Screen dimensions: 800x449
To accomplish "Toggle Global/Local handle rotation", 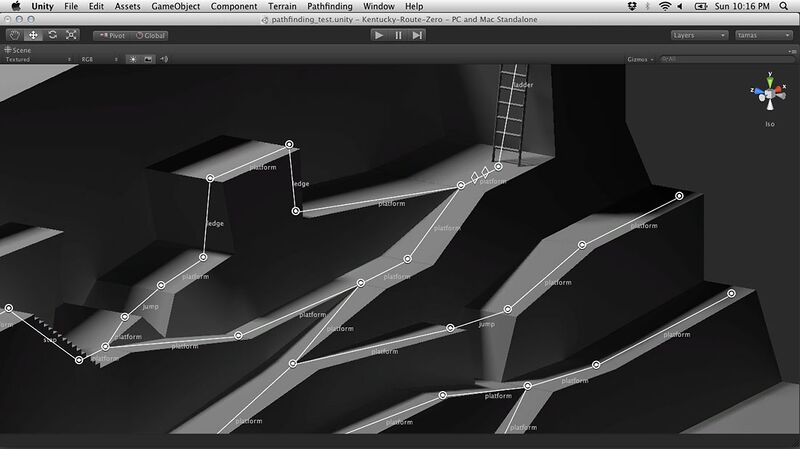I will [x=151, y=36].
